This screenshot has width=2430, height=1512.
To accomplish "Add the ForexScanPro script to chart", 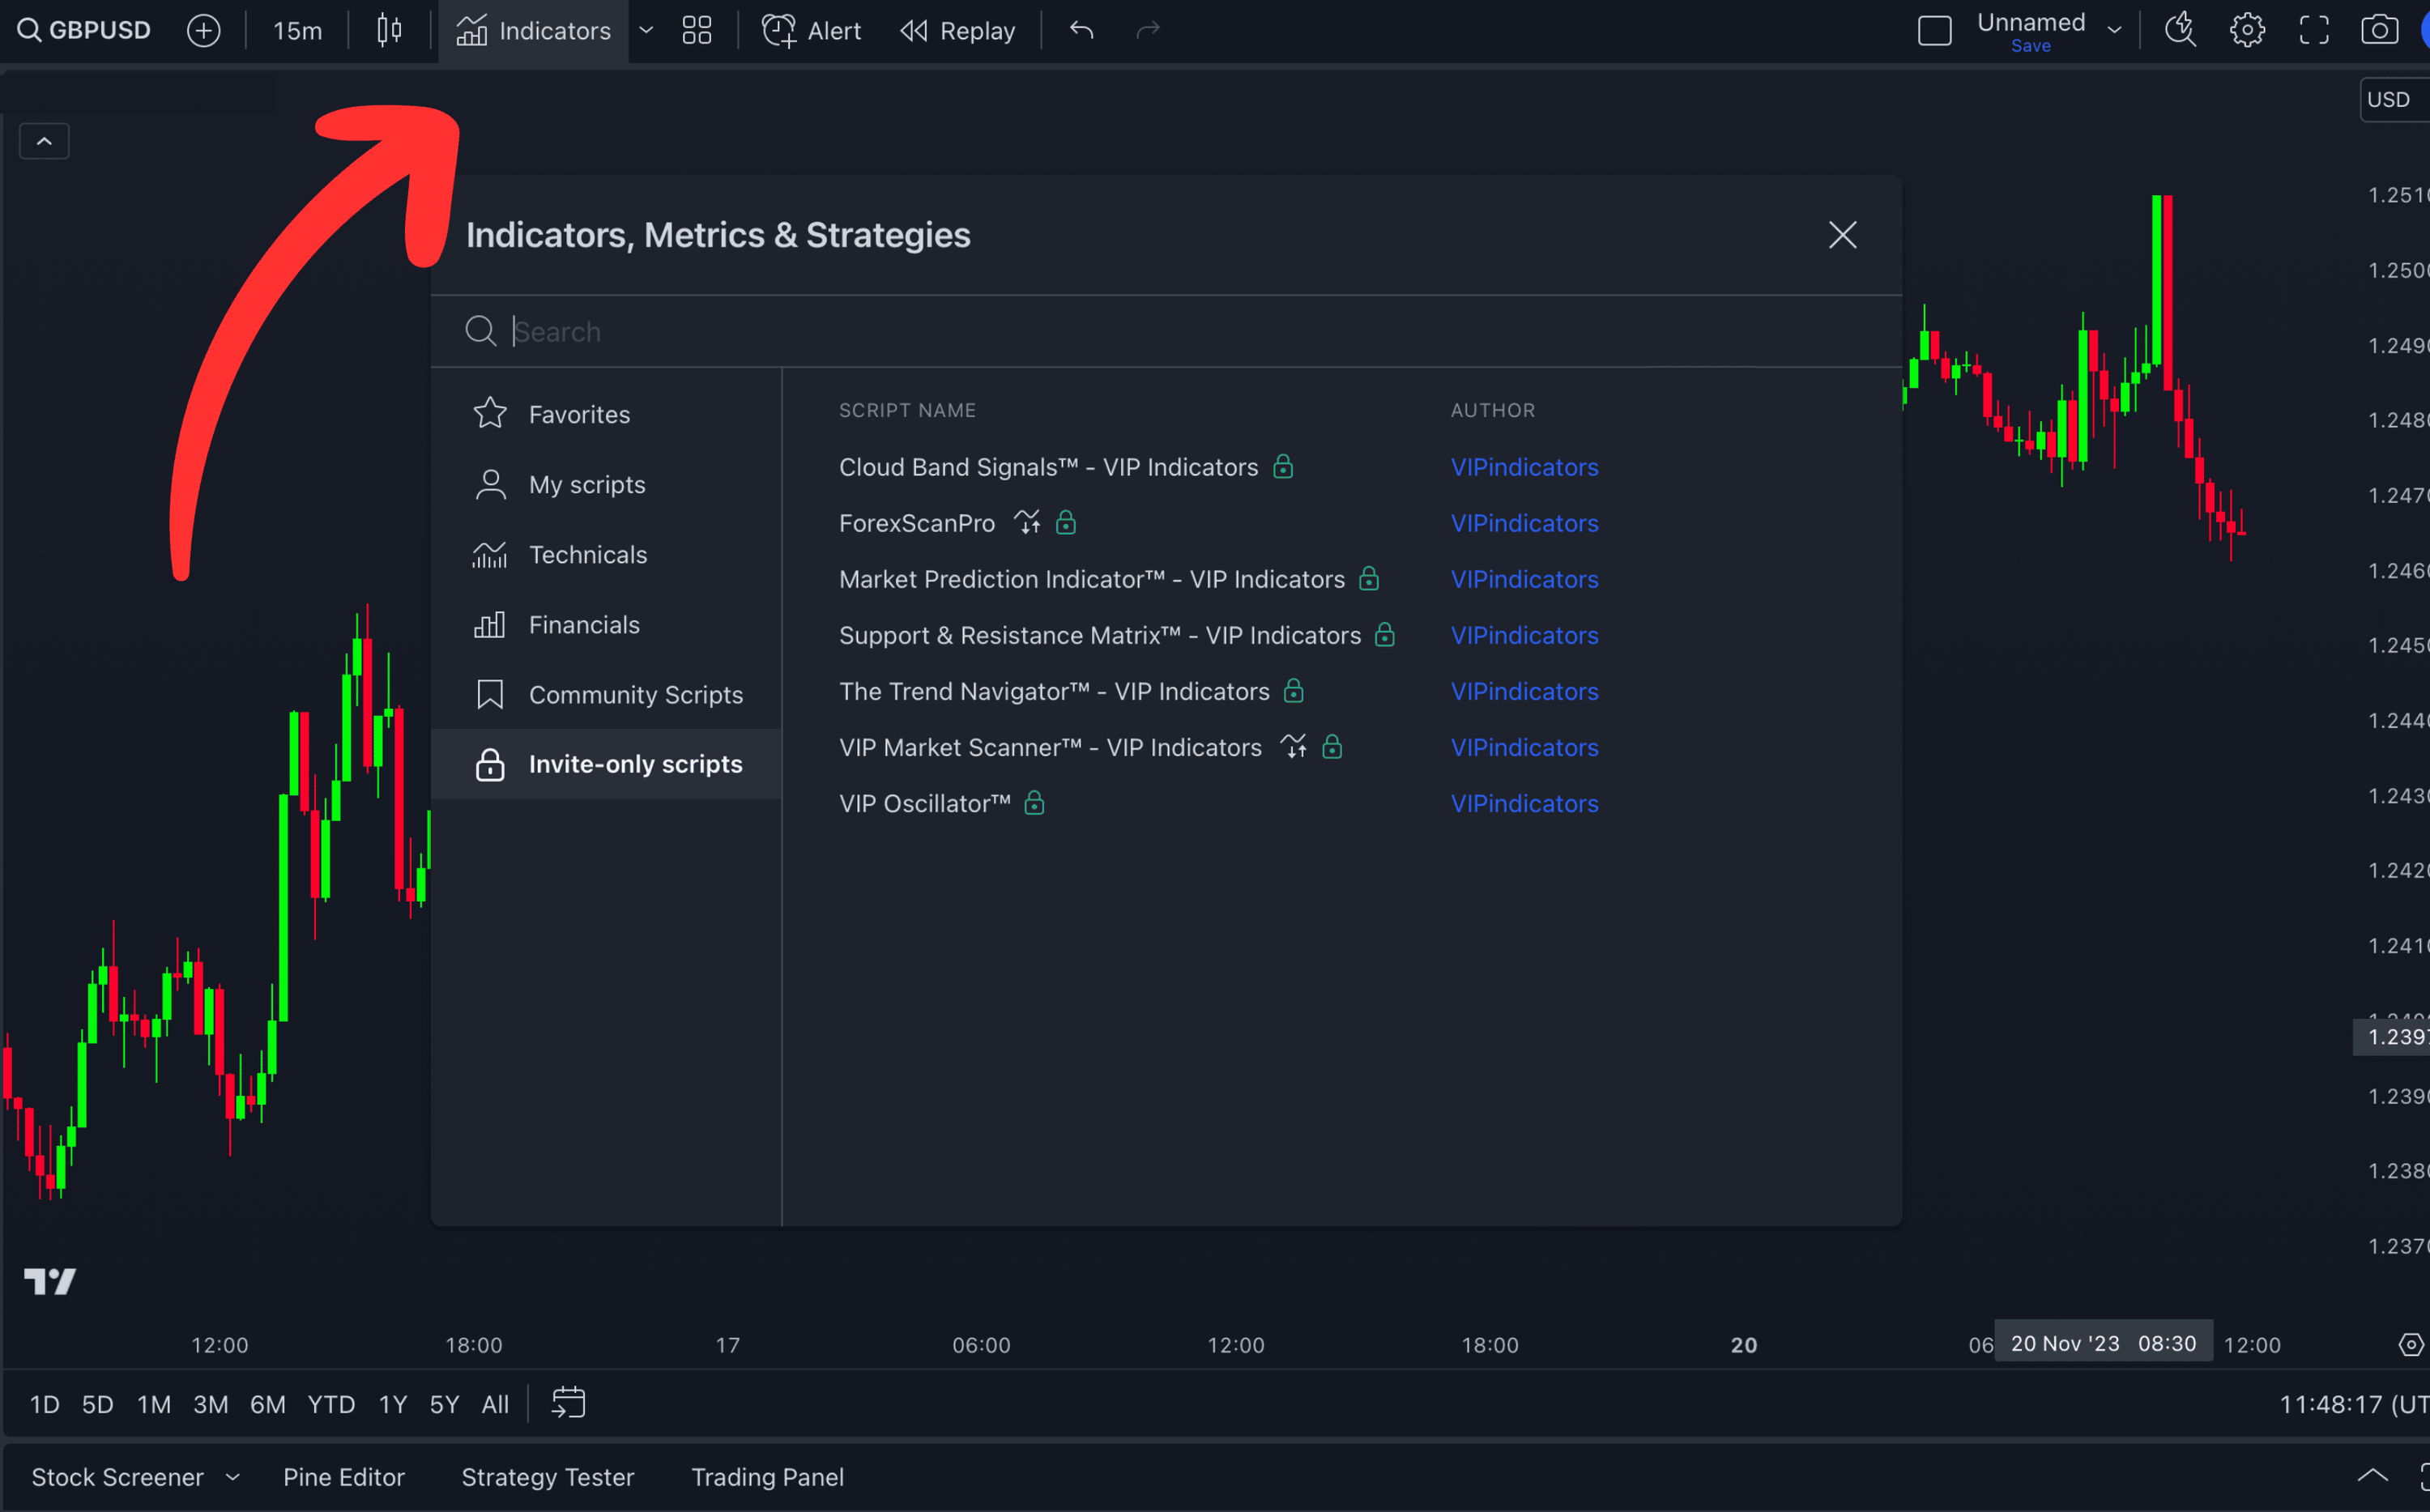I will pyautogui.click(x=917, y=523).
